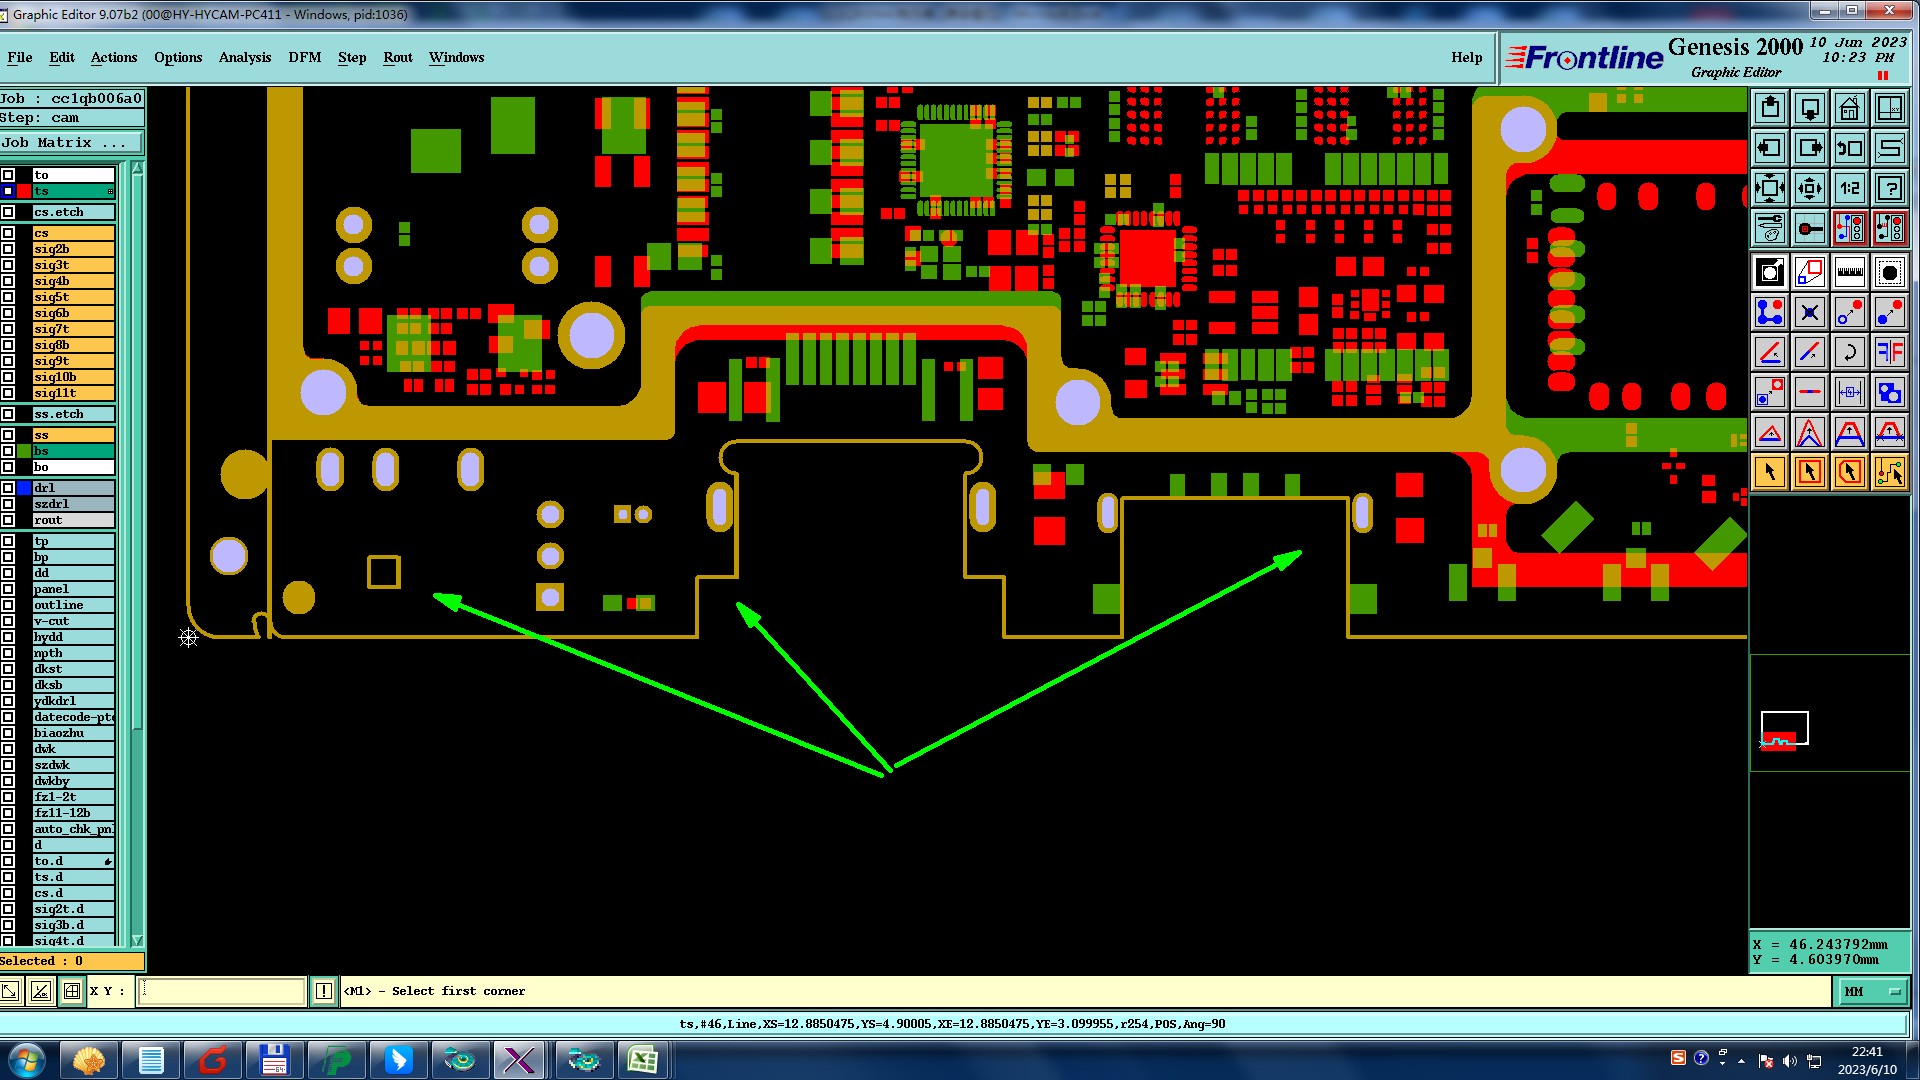Click the rotate feature icon
The image size is (1920, 1080).
pyautogui.click(x=1849, y=352)
